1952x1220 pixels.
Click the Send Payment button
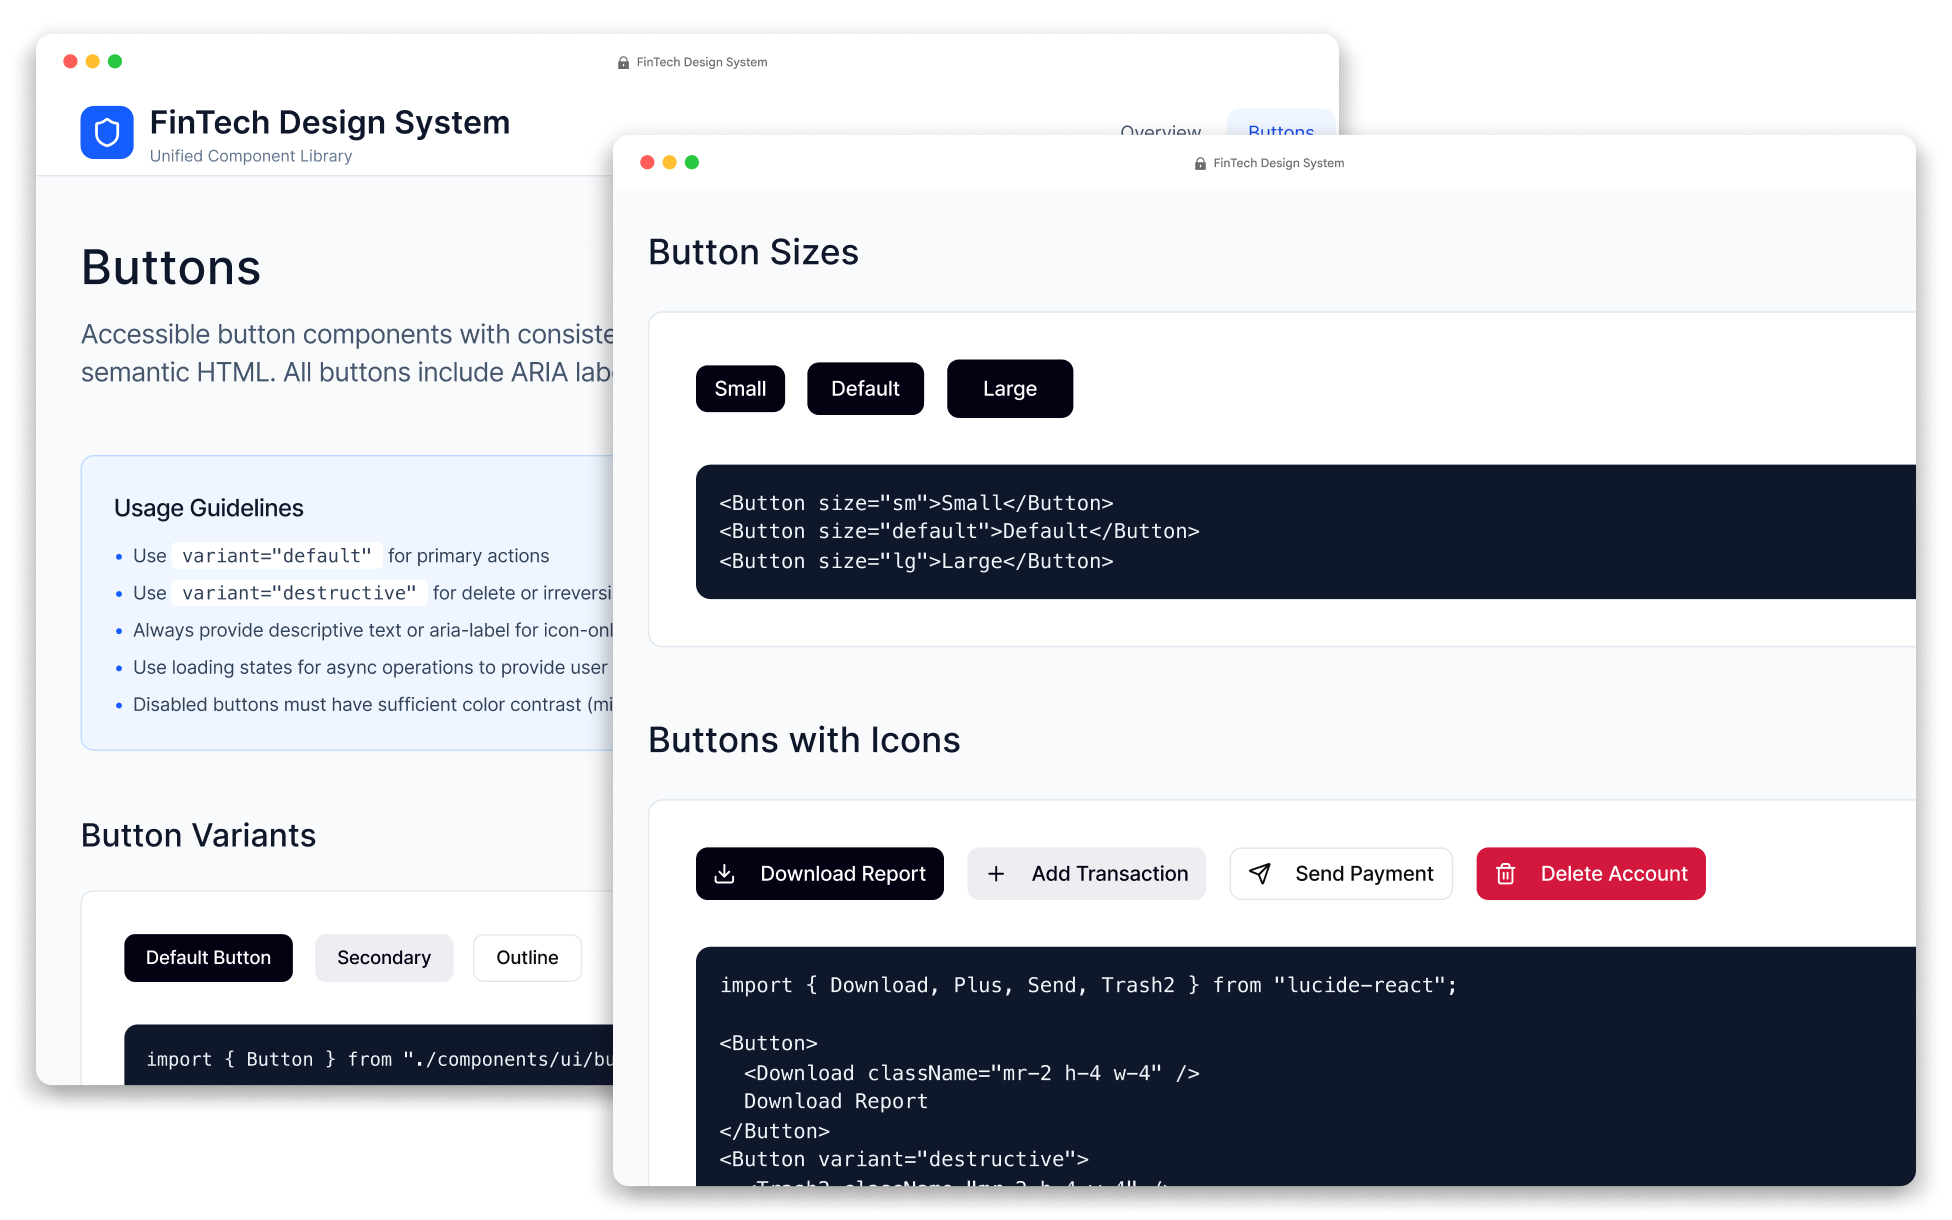(x=1341, y=874)
